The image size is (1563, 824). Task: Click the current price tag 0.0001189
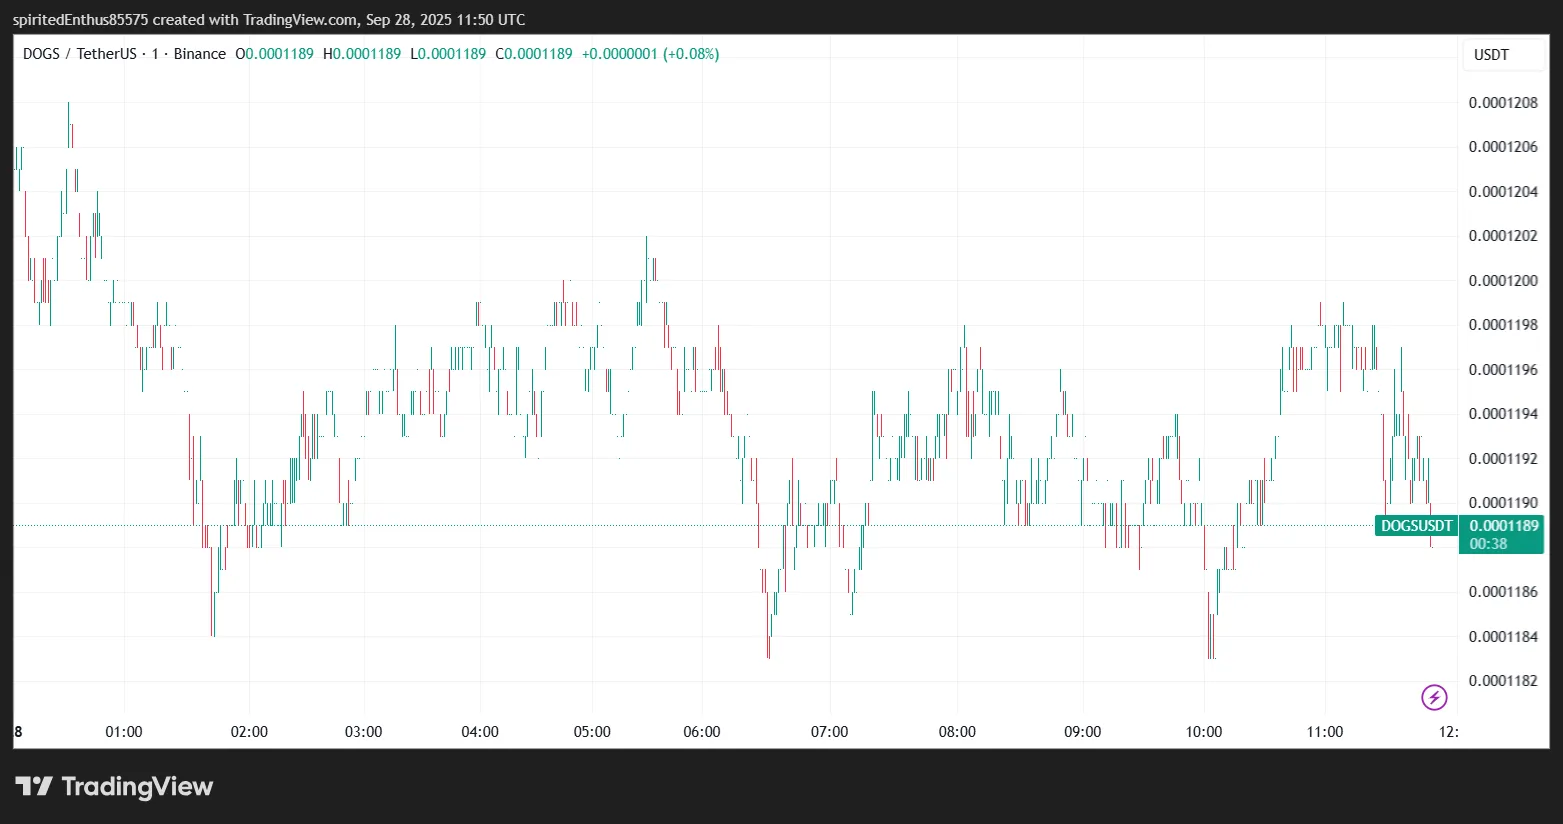tap(1503, 526)
